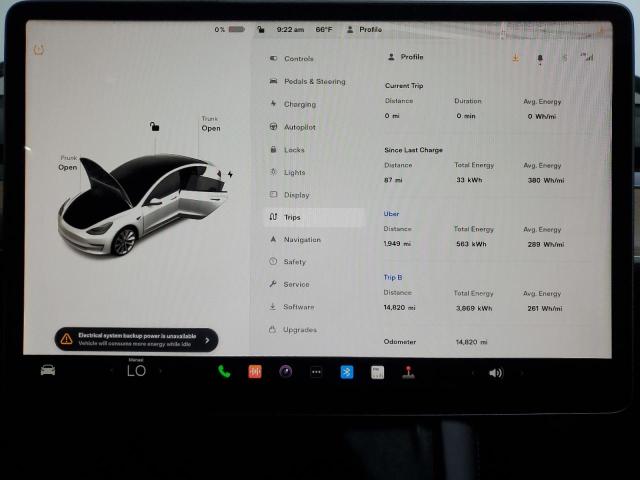Open the Lights settings
This screenshot has height=480, width=640.
pyautogui.click(x=287, y=172)
